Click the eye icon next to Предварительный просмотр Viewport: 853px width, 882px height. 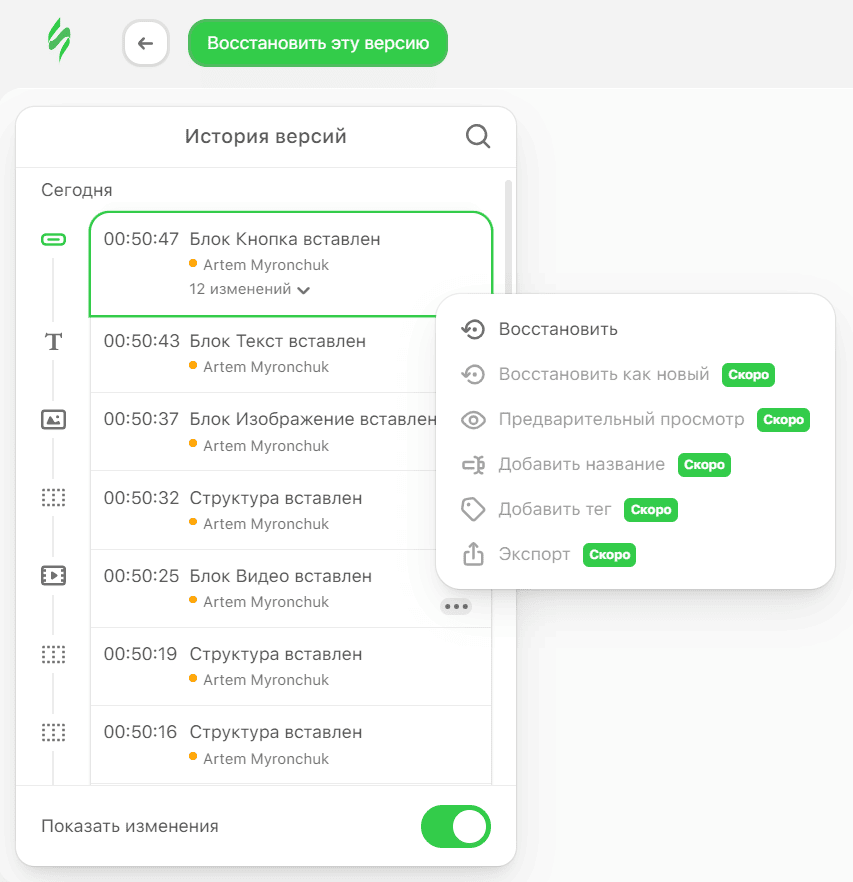[x=473, y=419]
